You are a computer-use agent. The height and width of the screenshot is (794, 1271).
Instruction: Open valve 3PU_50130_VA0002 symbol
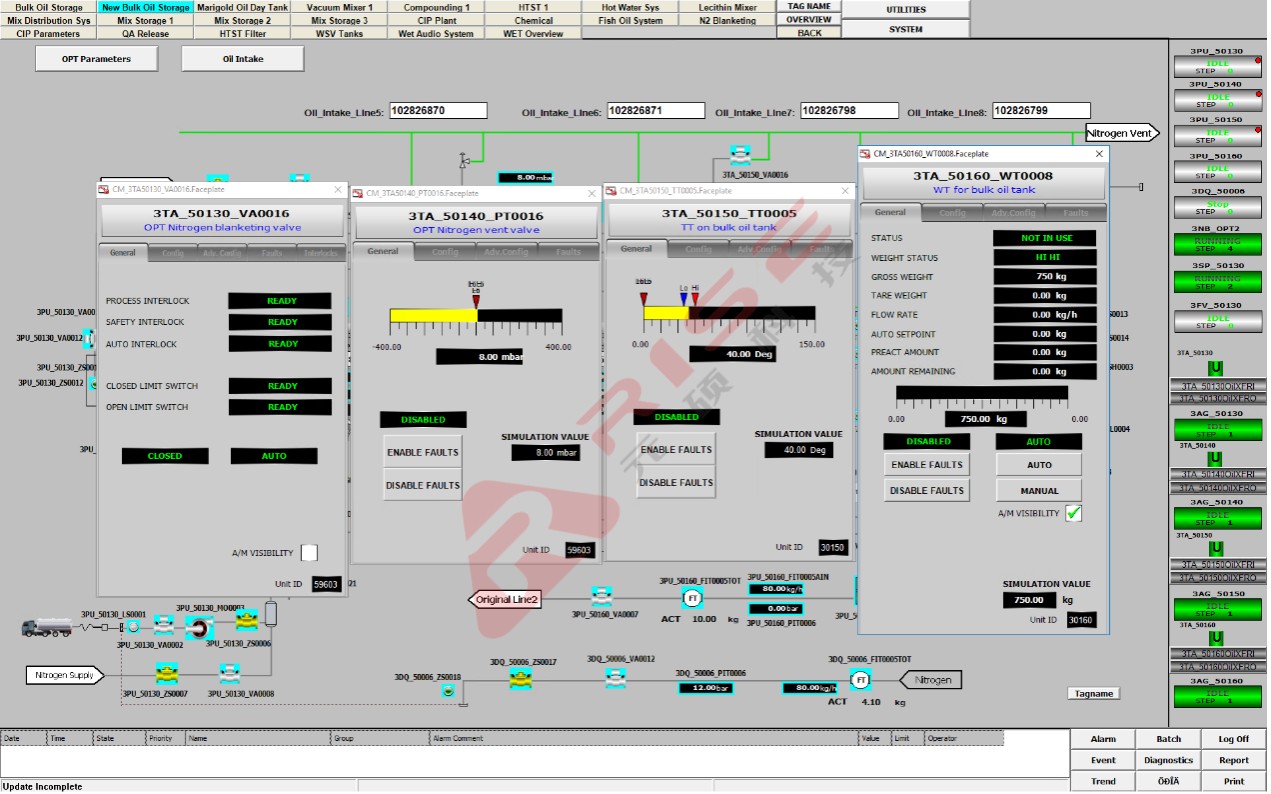[164, 626]
